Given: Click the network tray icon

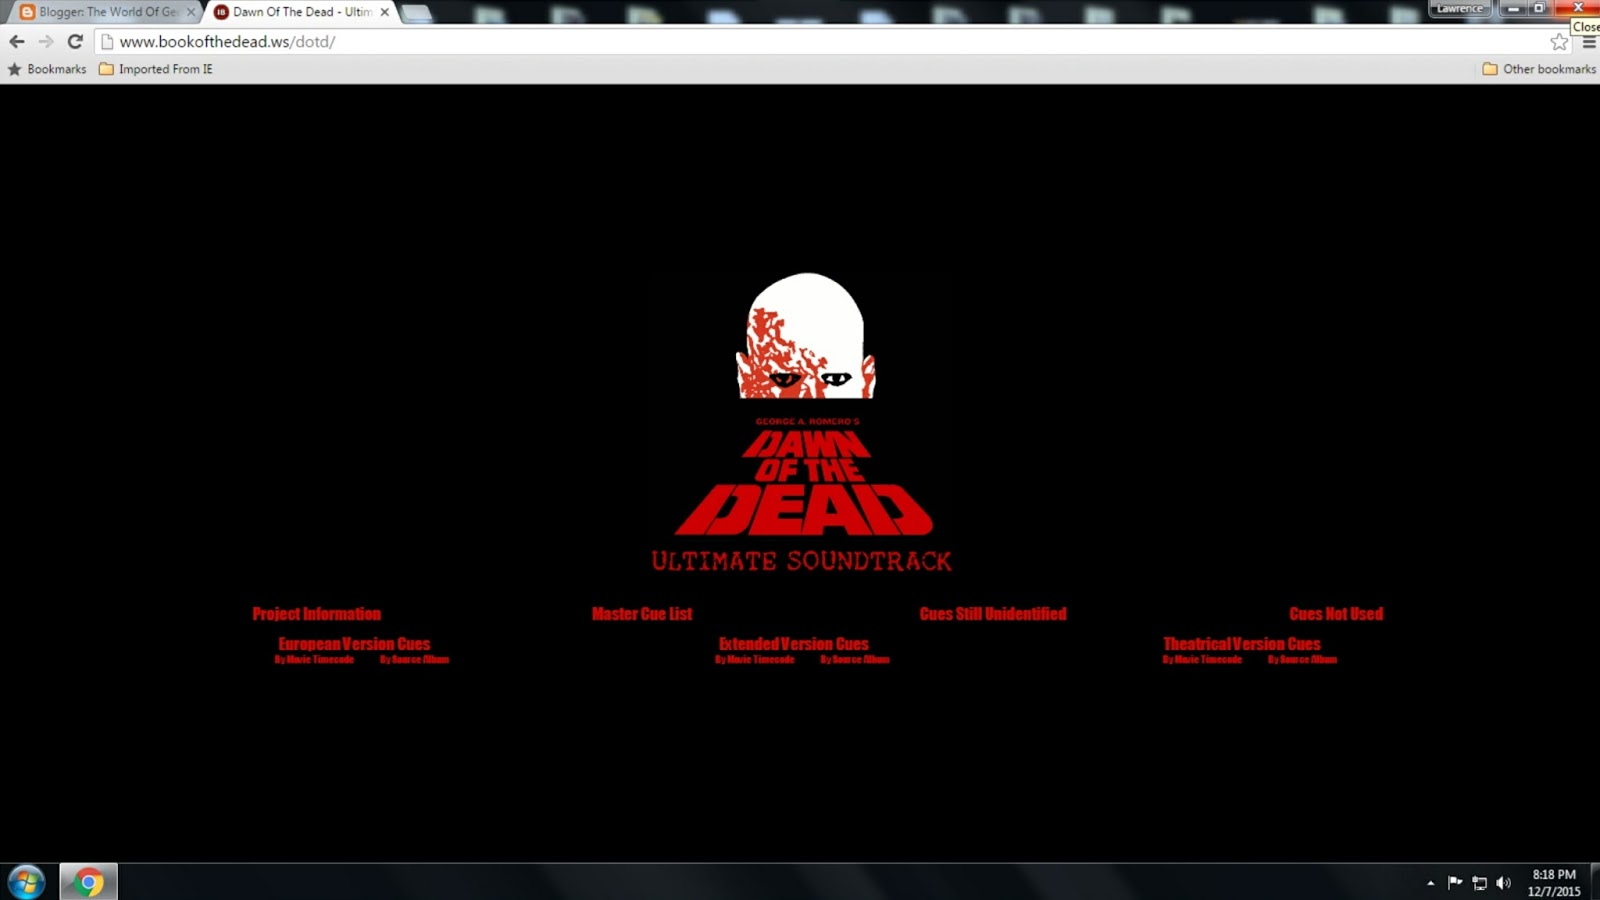Looking at the screenshot, I should click(x=1480, y=883).
